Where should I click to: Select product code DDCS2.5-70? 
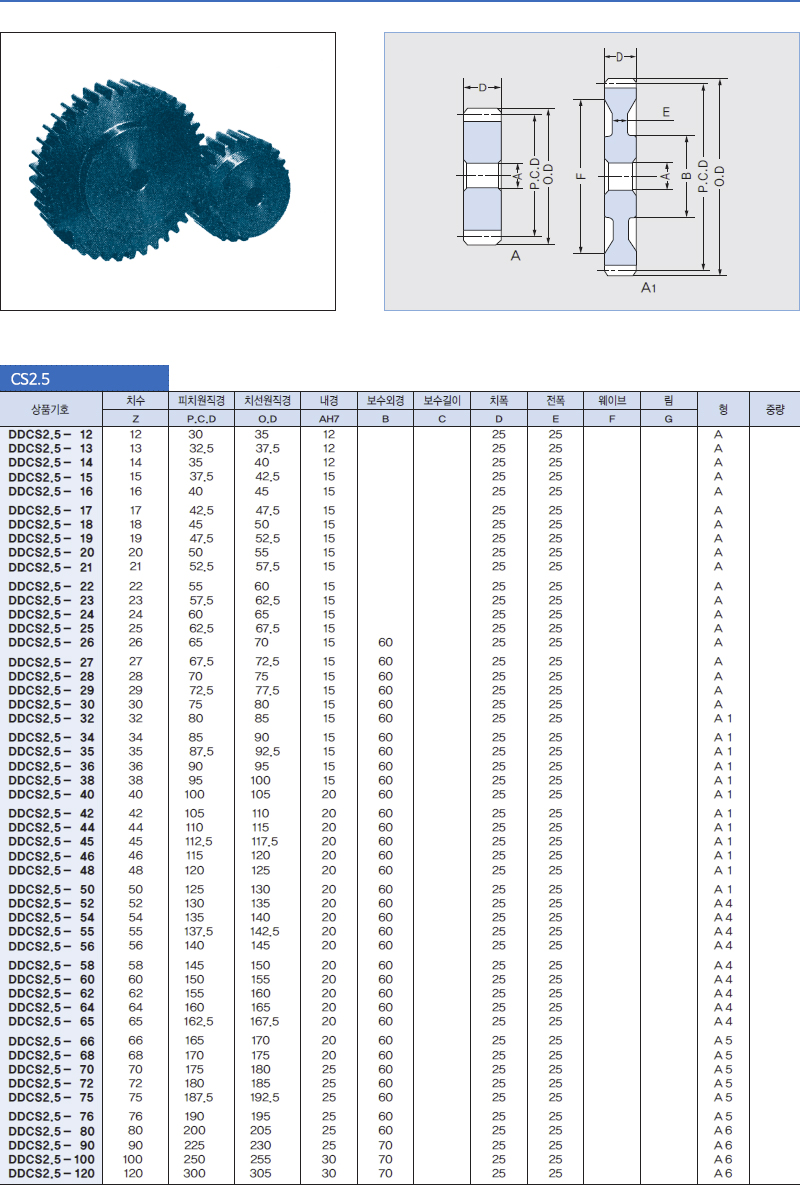pyautogui.click(x=50, y=1069)
